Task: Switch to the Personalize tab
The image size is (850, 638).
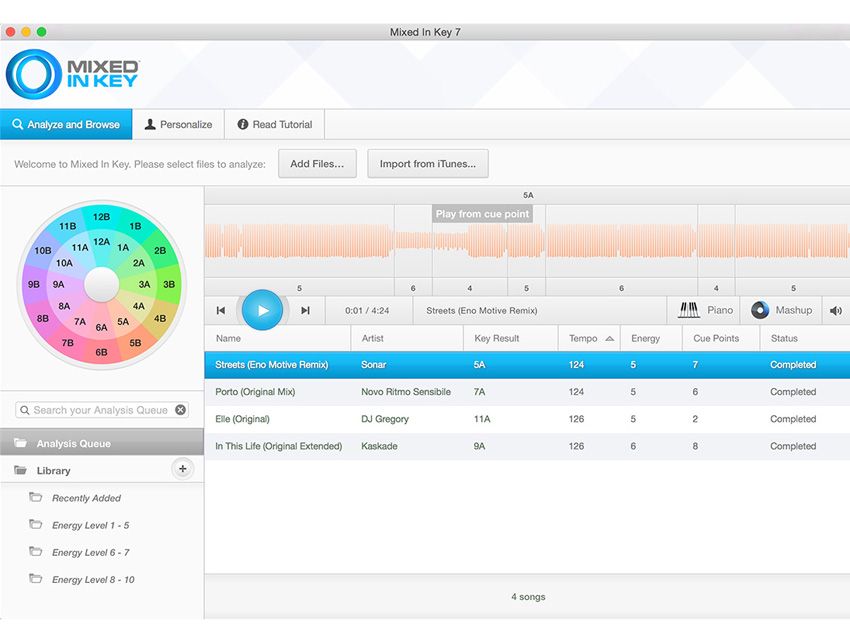Action: coord(178,124)
